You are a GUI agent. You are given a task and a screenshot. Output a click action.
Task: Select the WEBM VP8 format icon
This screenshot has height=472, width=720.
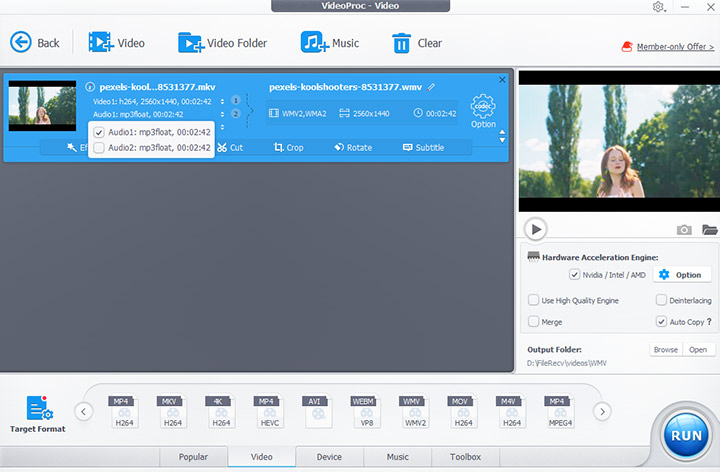pos(363,412)
